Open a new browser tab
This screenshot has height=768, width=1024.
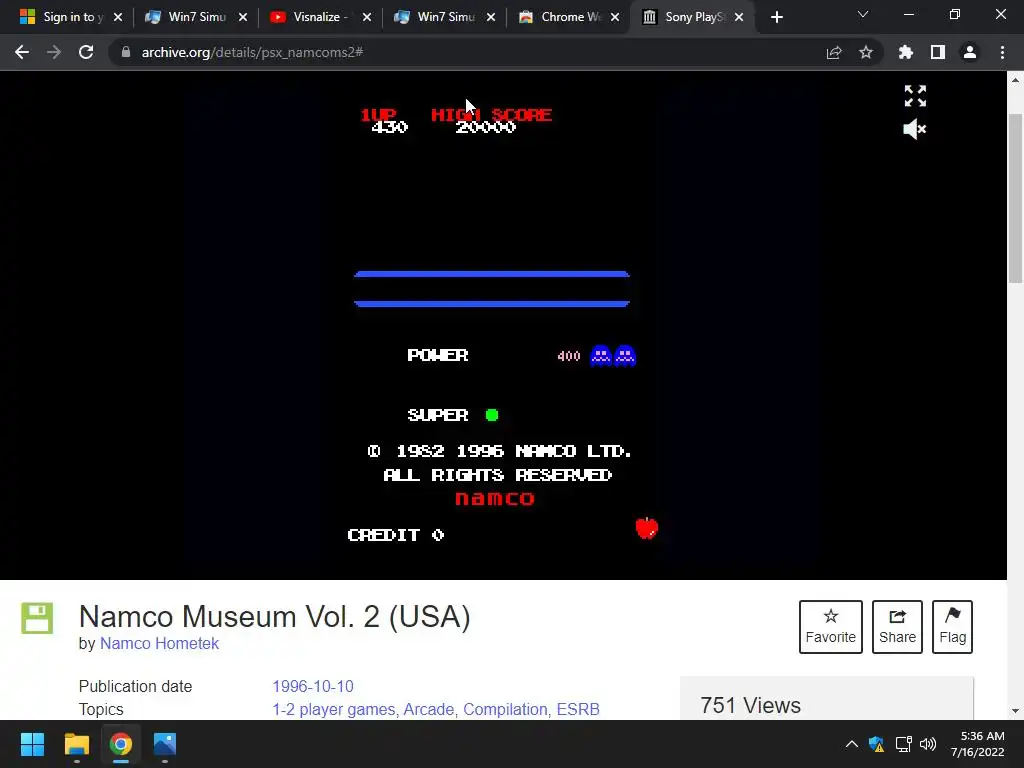tap(776, 17)
